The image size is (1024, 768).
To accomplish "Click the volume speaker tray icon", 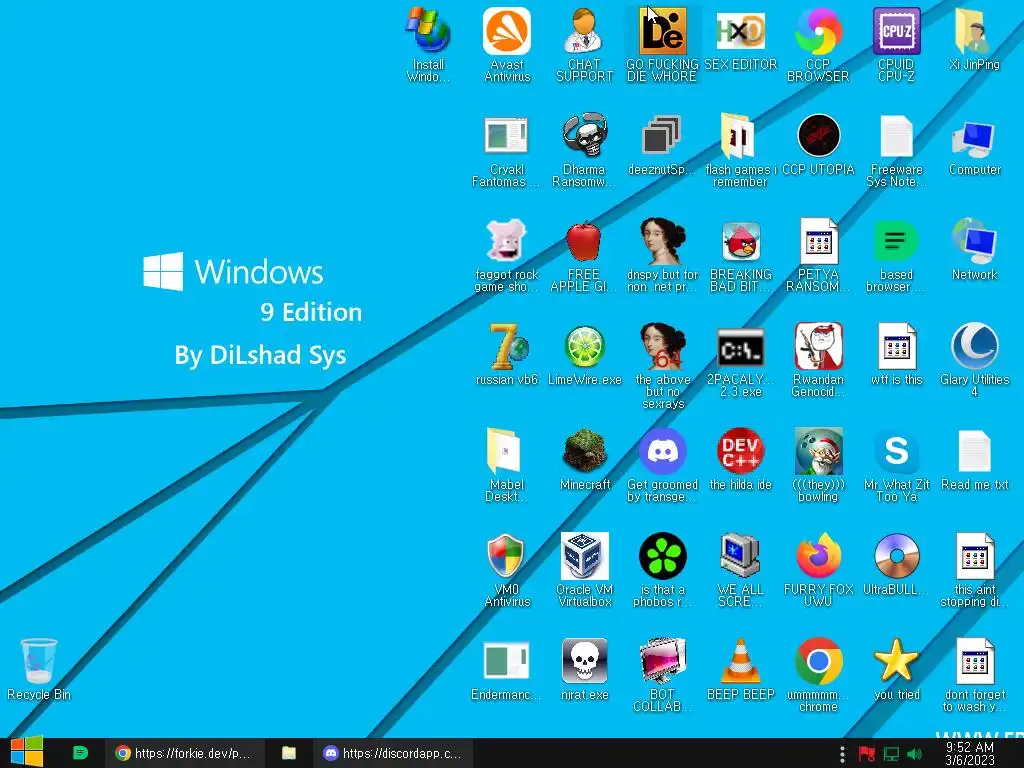I will (x=914, y=754).
